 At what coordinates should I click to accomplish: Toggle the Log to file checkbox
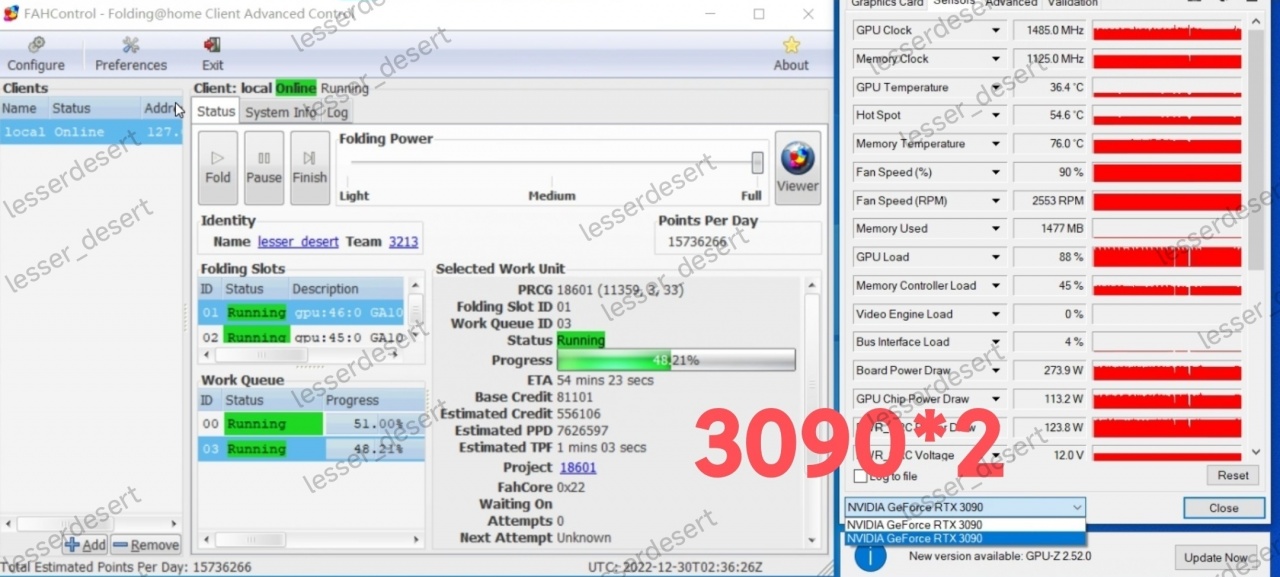click(x=860, y=476)
